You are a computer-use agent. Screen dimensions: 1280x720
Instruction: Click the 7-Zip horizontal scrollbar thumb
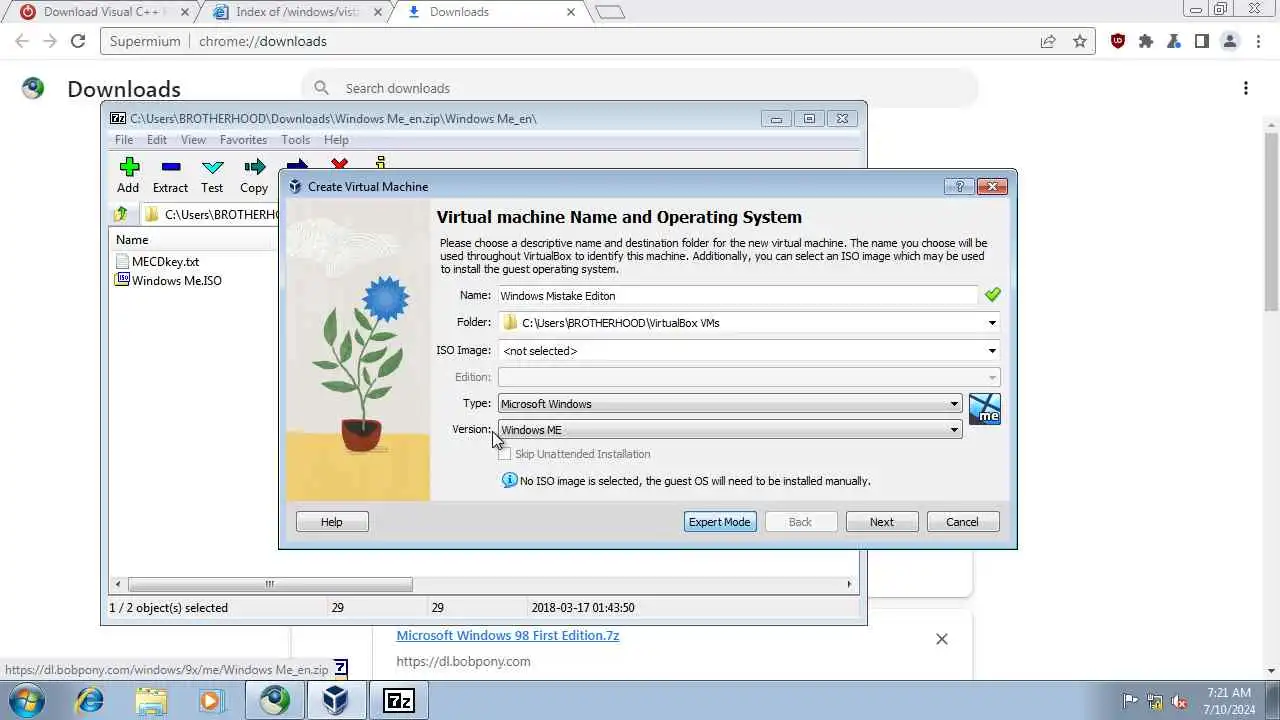pyautogui.click(x=270, y=584)
